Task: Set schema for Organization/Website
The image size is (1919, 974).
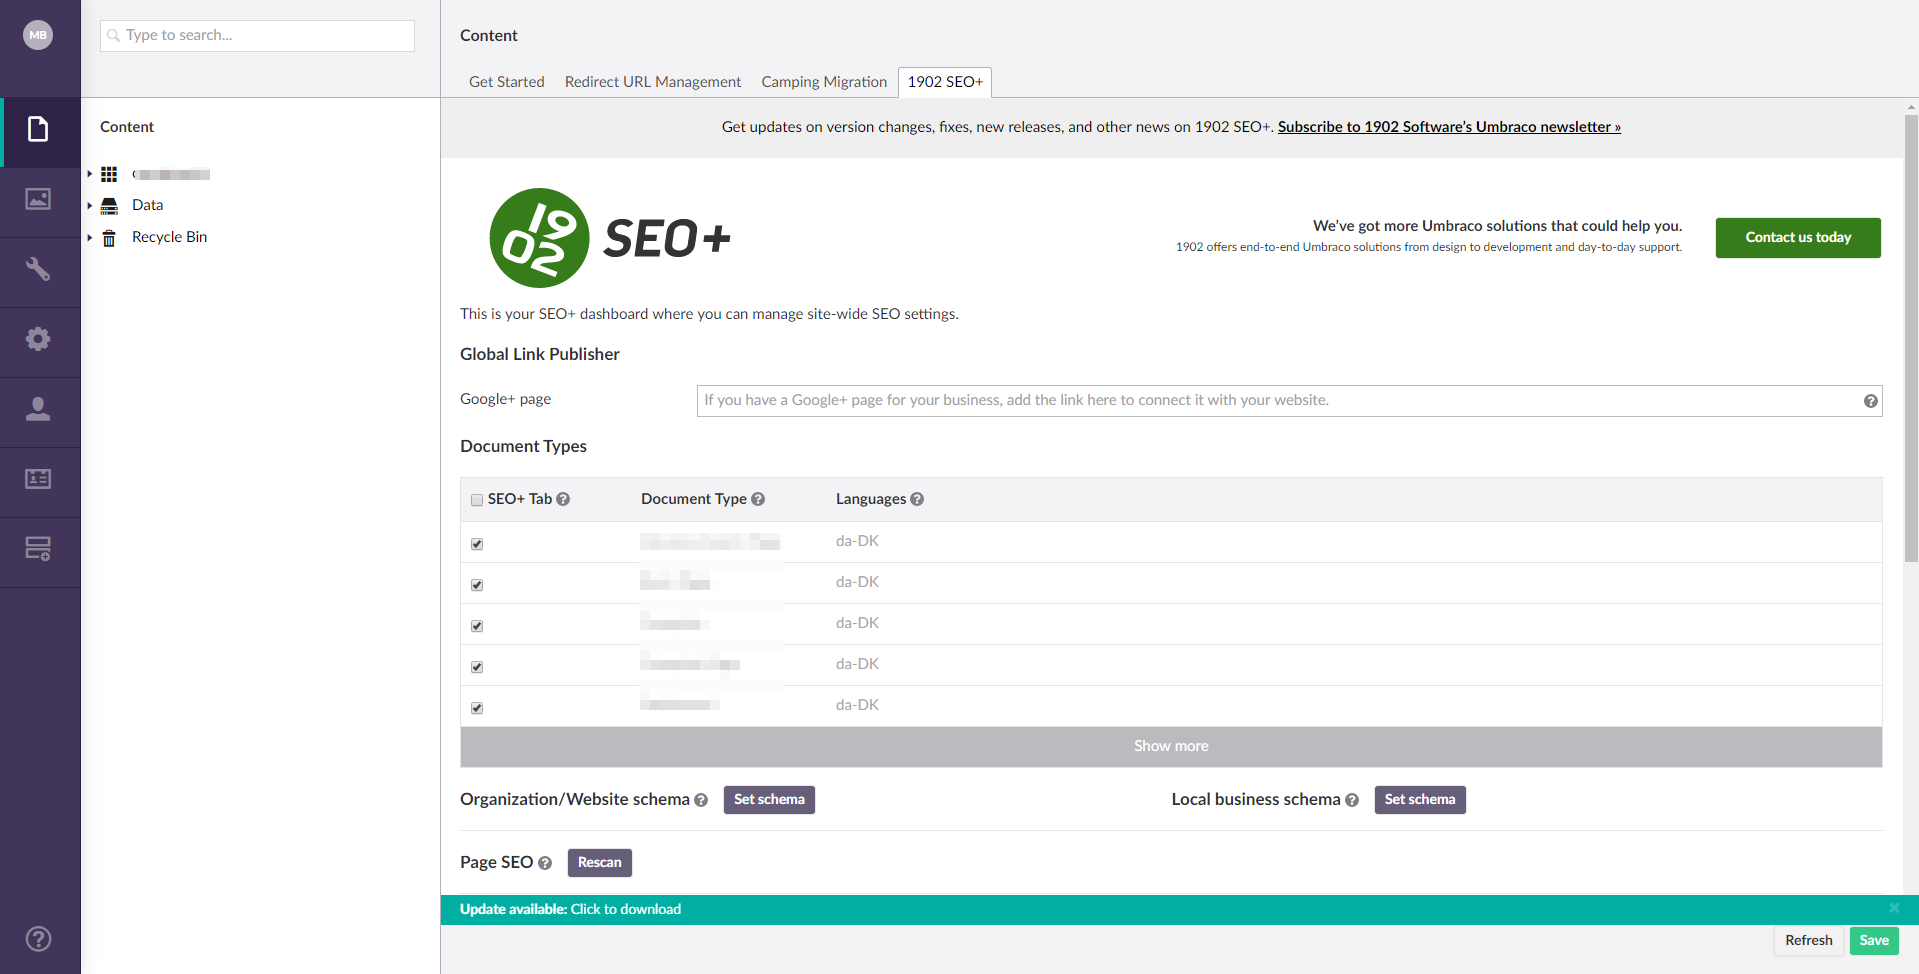Action: [x=769, y=800]
